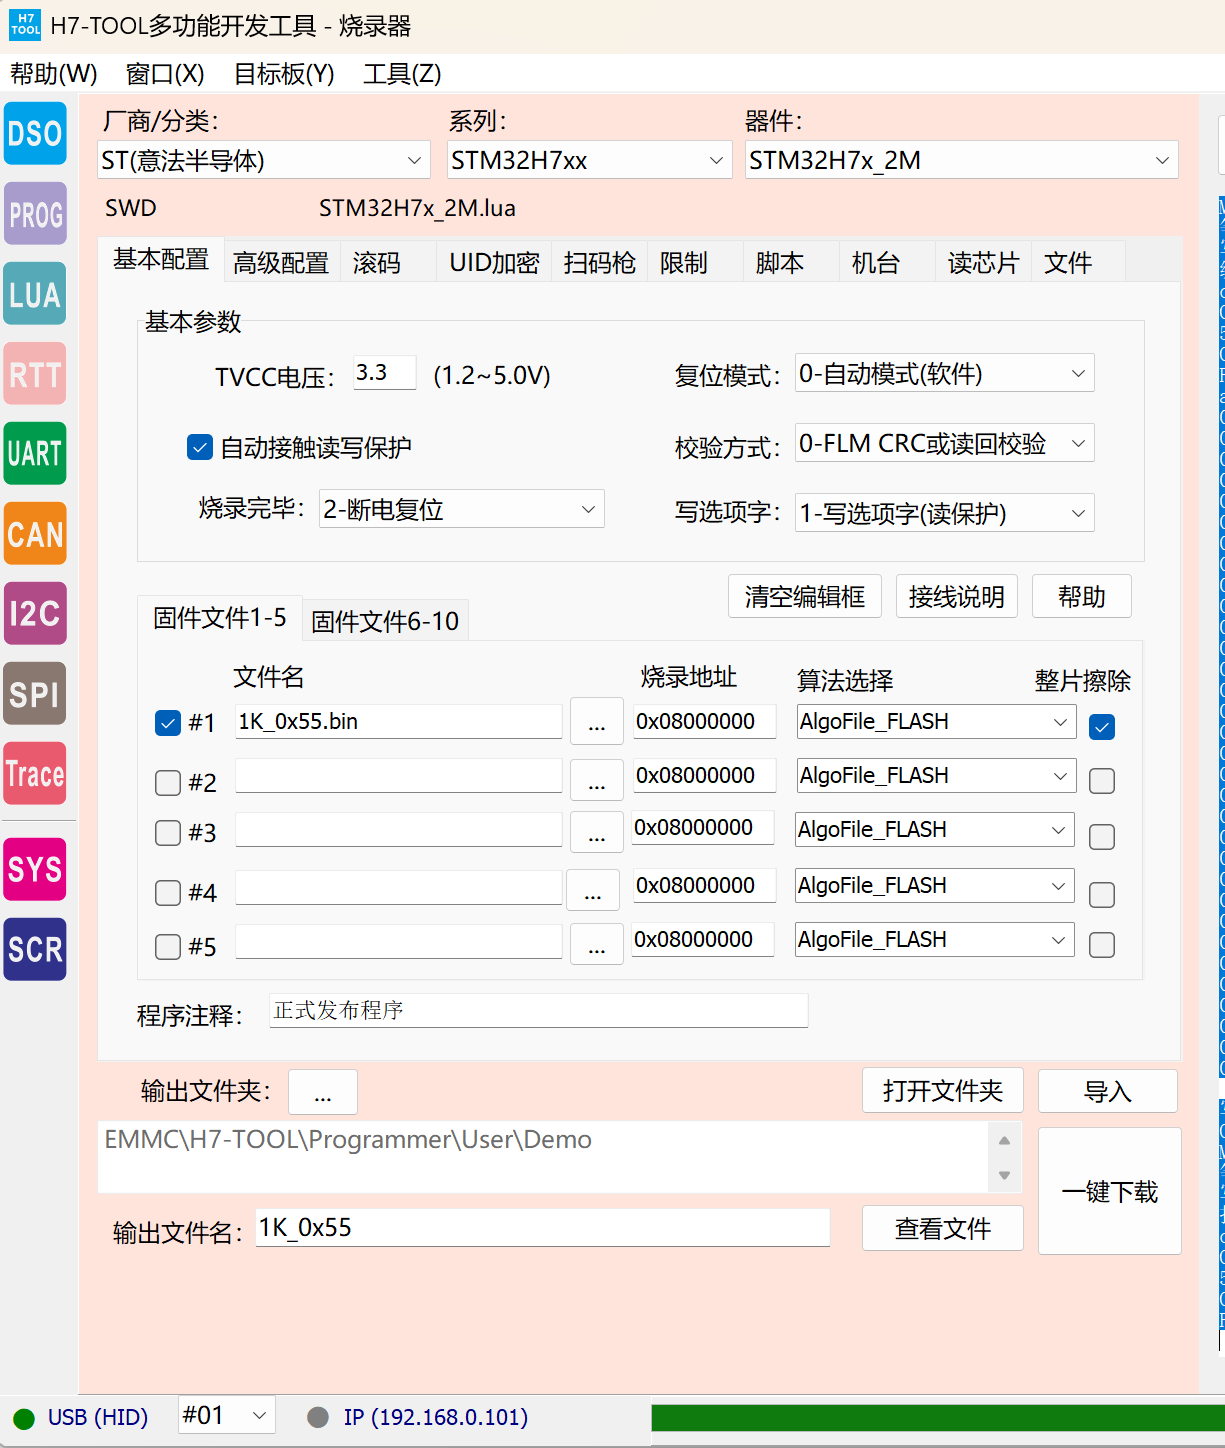
Task: Open the 目标板(Y) menu
Action: coord(284,74)
